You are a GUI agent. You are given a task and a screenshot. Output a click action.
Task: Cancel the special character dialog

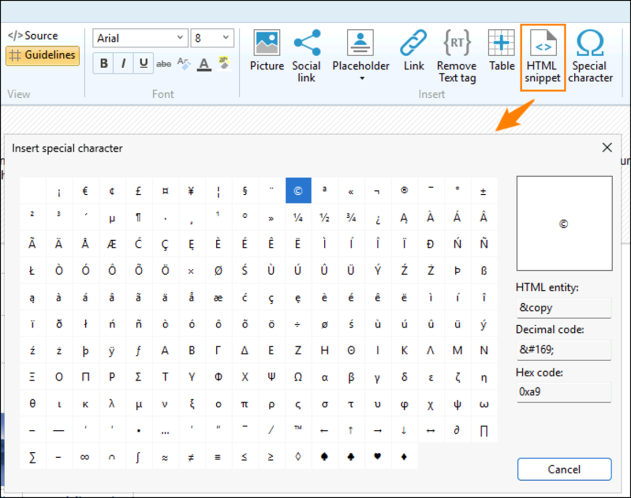point(564,469)
